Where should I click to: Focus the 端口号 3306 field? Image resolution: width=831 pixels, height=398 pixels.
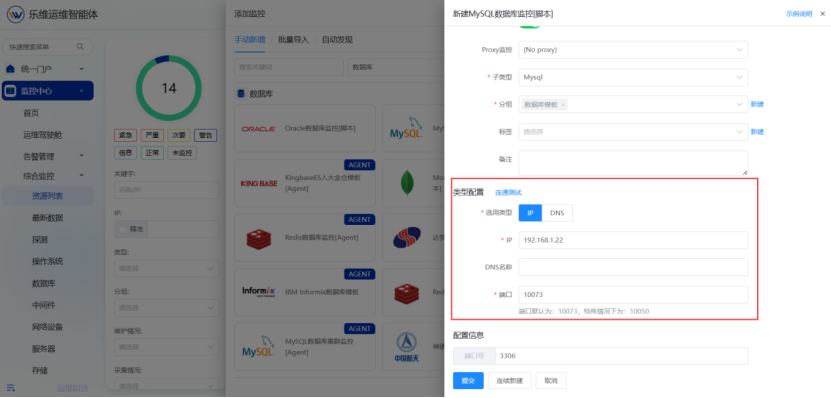621,356
